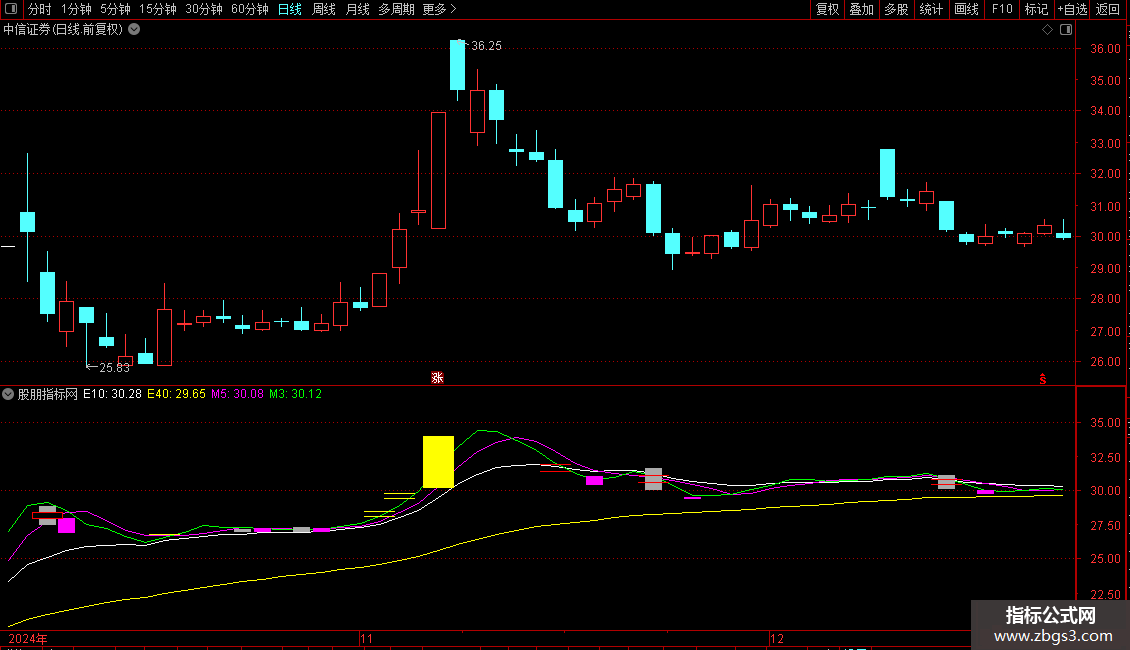The height and width of the screenshot is (650, 1130).
Task: Click the 12 month axis label
Action: coord(776,639)
